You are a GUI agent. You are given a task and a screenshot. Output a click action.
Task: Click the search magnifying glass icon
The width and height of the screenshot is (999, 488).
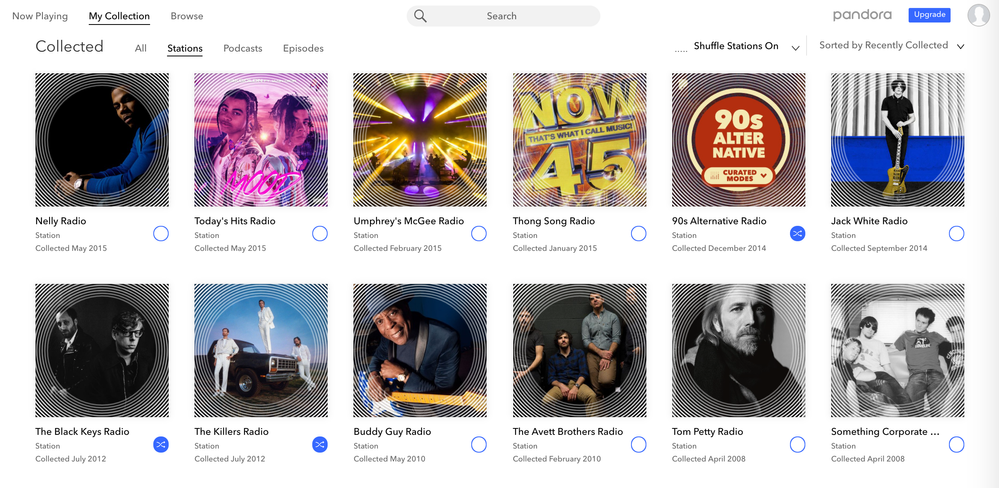[x=420, y=16]
